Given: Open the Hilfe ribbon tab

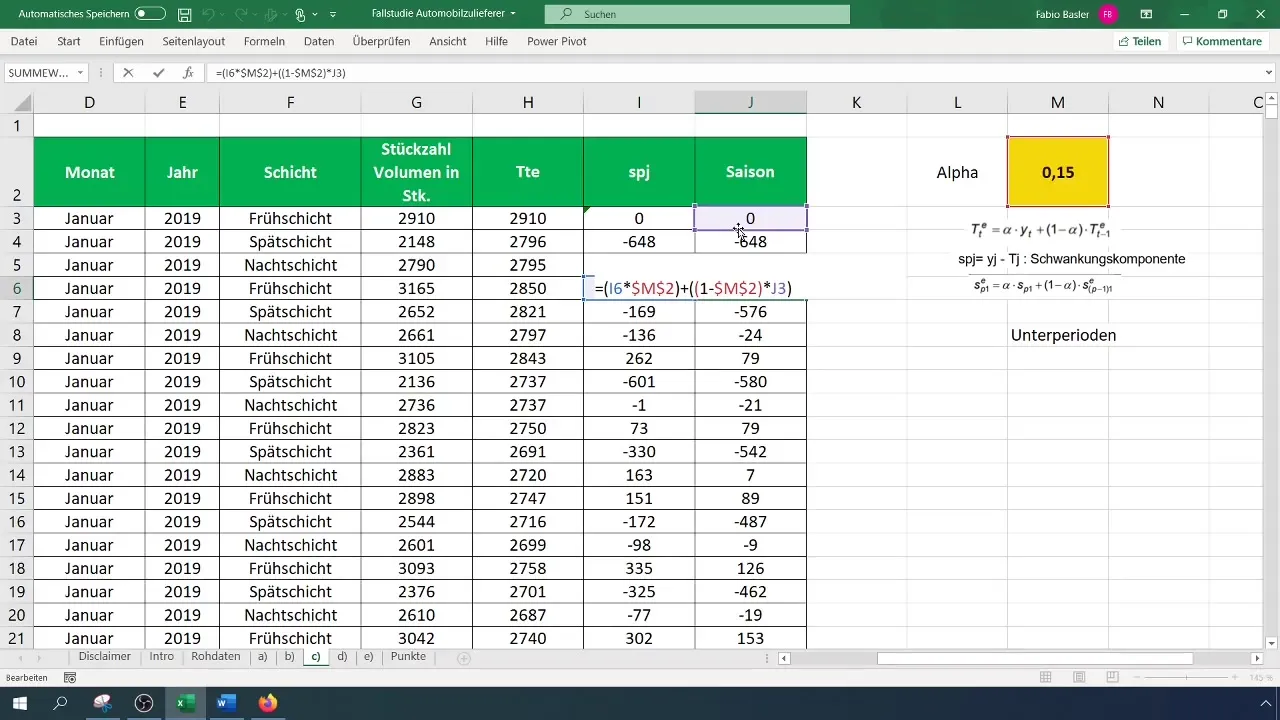Looking at the screenshot, I should 496,42.
